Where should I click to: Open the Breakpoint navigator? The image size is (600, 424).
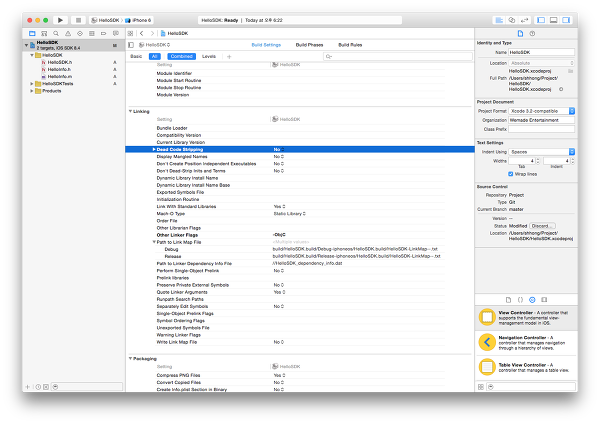(103, 34)
